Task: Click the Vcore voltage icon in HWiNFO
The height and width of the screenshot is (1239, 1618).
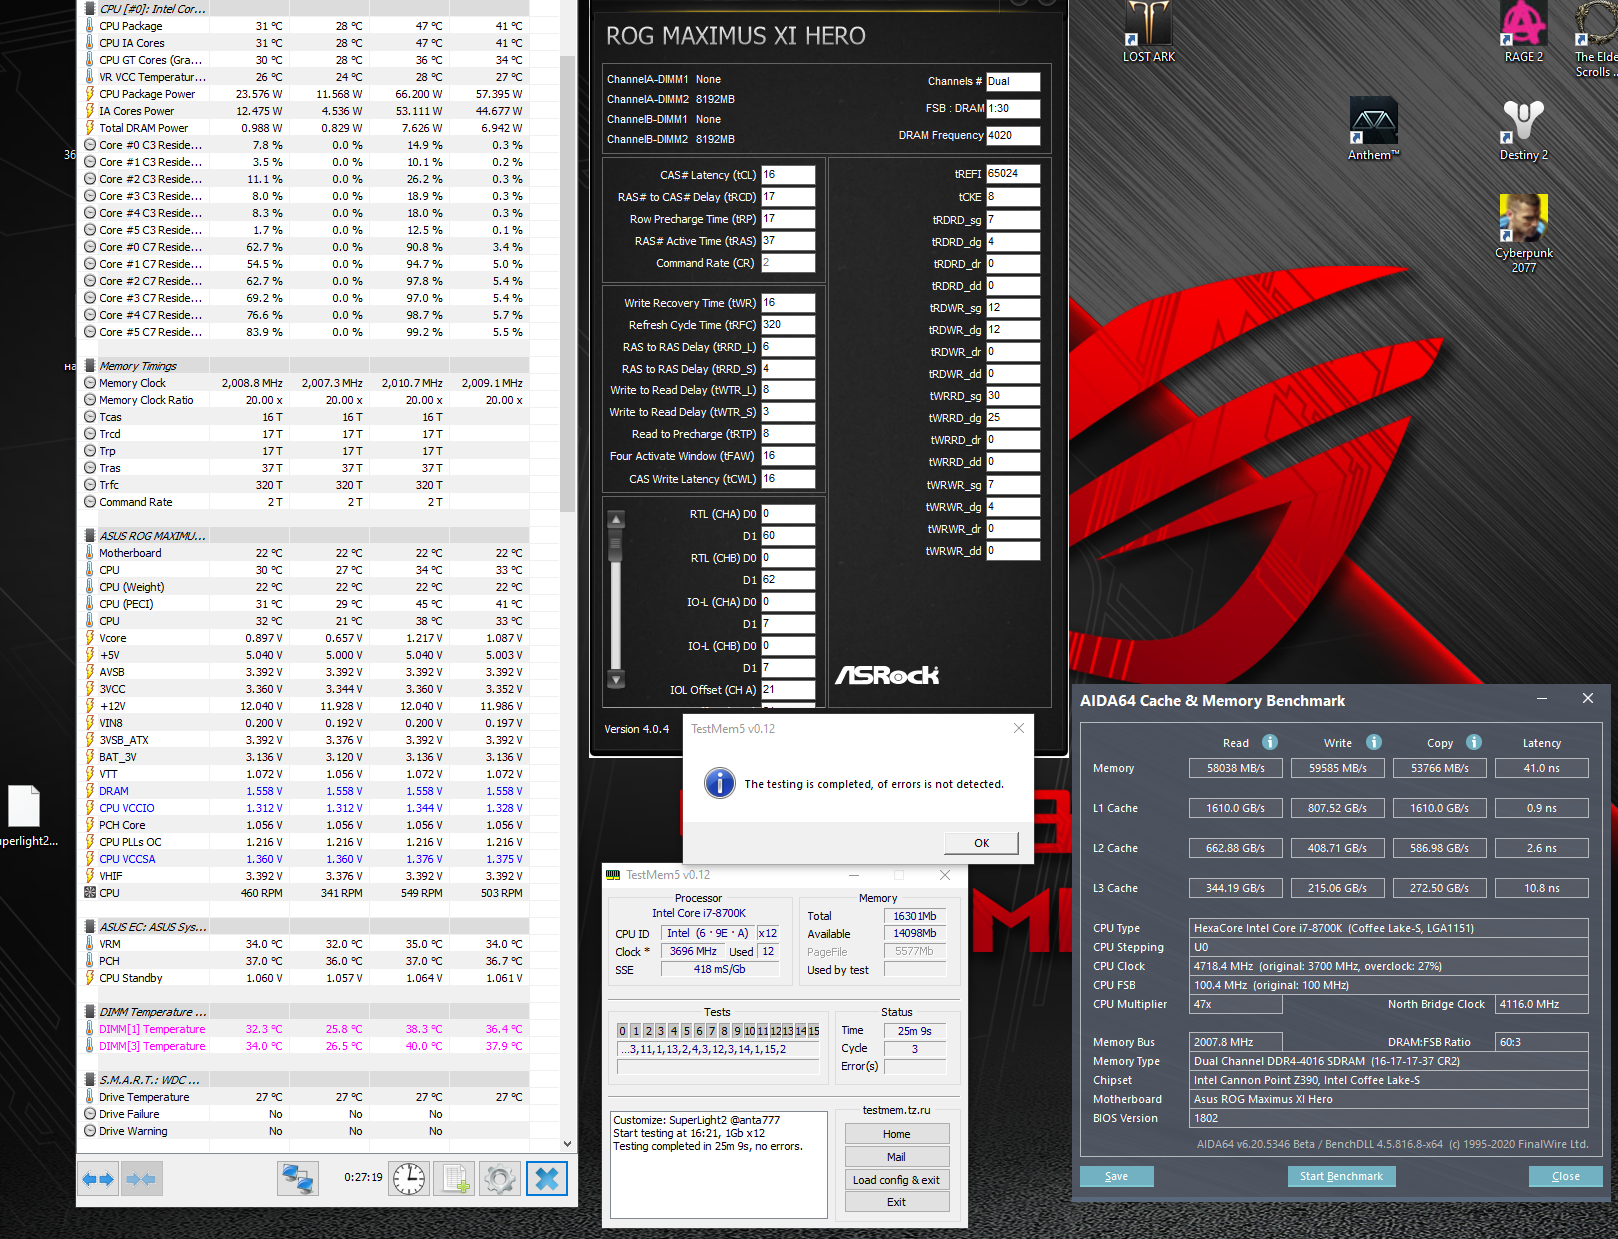Action: [90, 638]
